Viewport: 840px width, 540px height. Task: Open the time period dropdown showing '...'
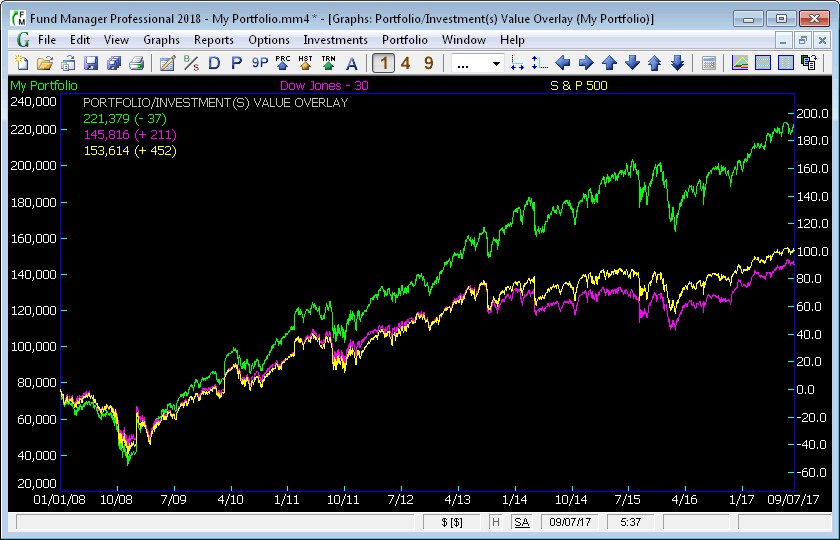(477, 64)
